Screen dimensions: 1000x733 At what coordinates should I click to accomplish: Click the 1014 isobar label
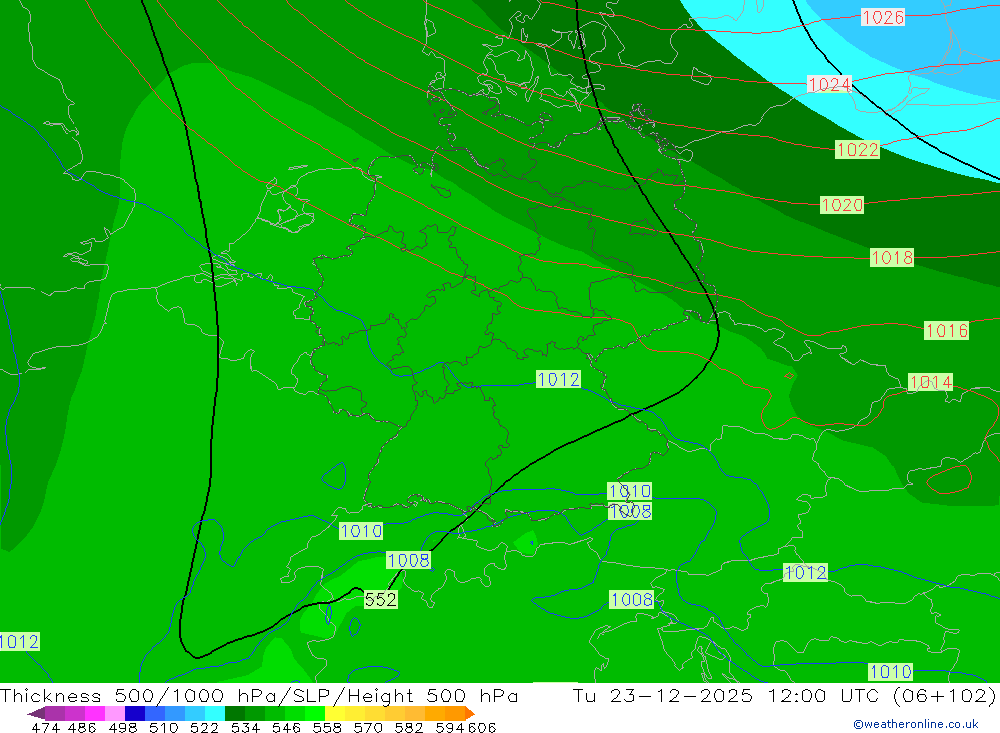[x=930, y=382]
